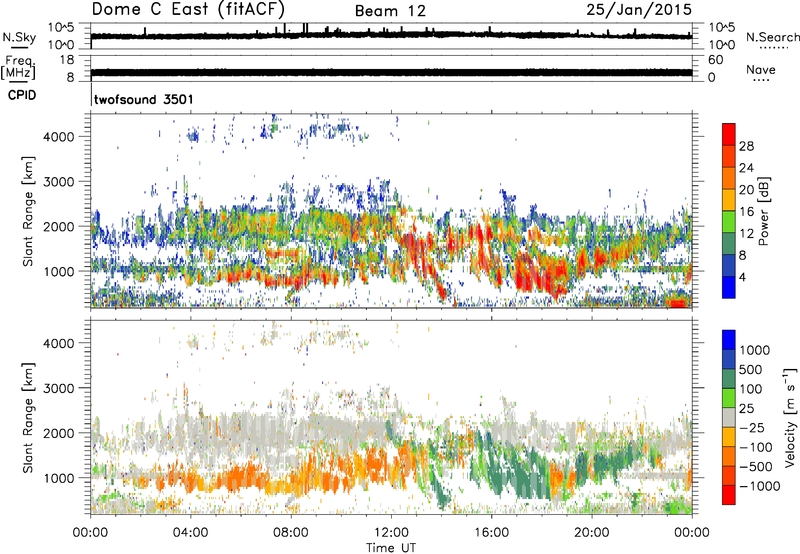
Task: Select the 'Freq. [MHz]' axis label
Action: [18, 68]
